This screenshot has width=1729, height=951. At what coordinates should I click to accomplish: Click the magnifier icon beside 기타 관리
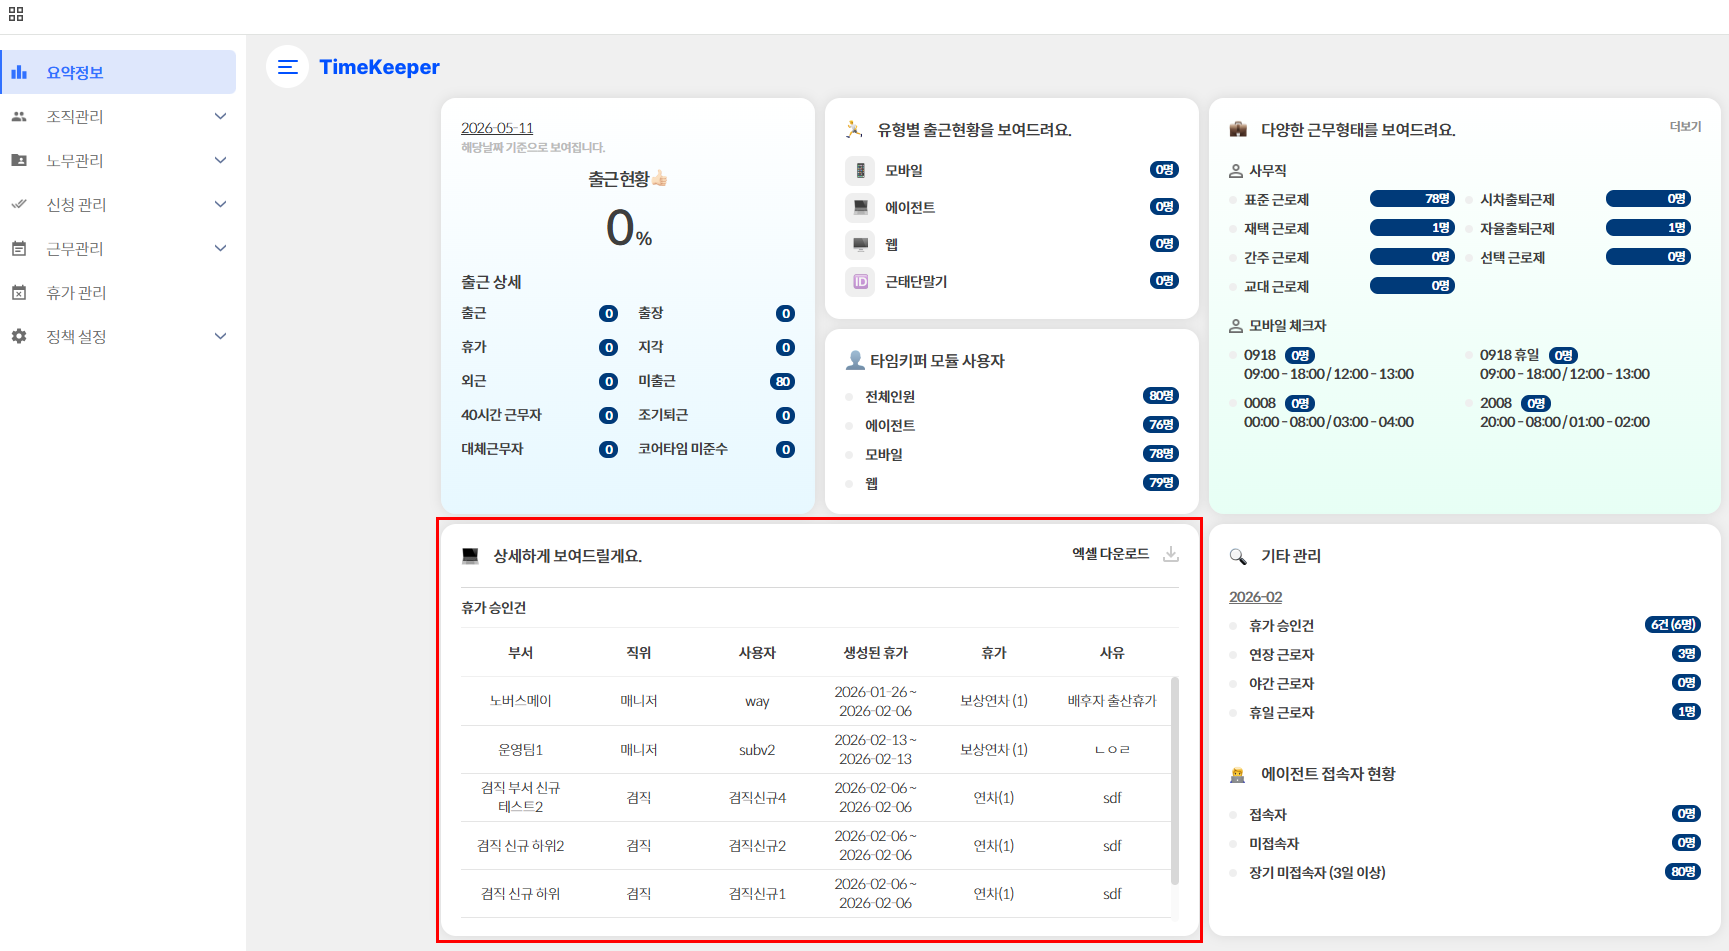click(1238, 556)
